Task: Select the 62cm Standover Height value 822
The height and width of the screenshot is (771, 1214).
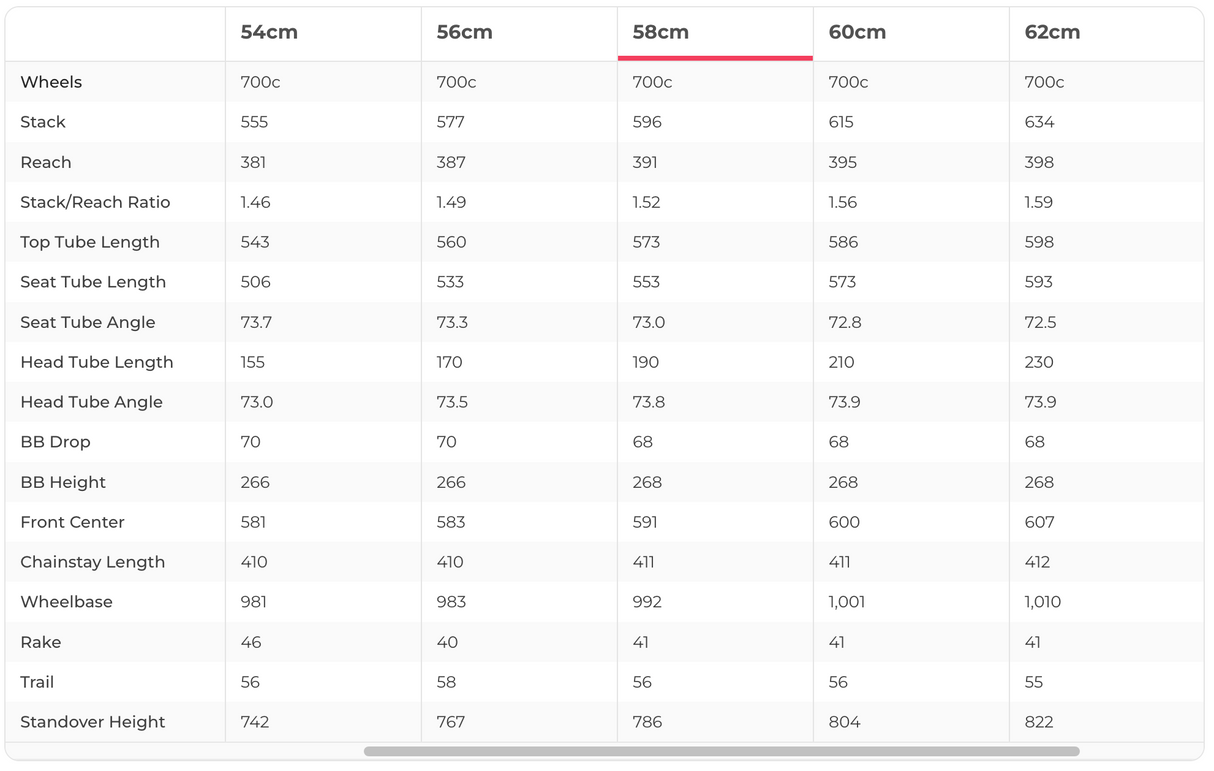Action: [1040, 722]
